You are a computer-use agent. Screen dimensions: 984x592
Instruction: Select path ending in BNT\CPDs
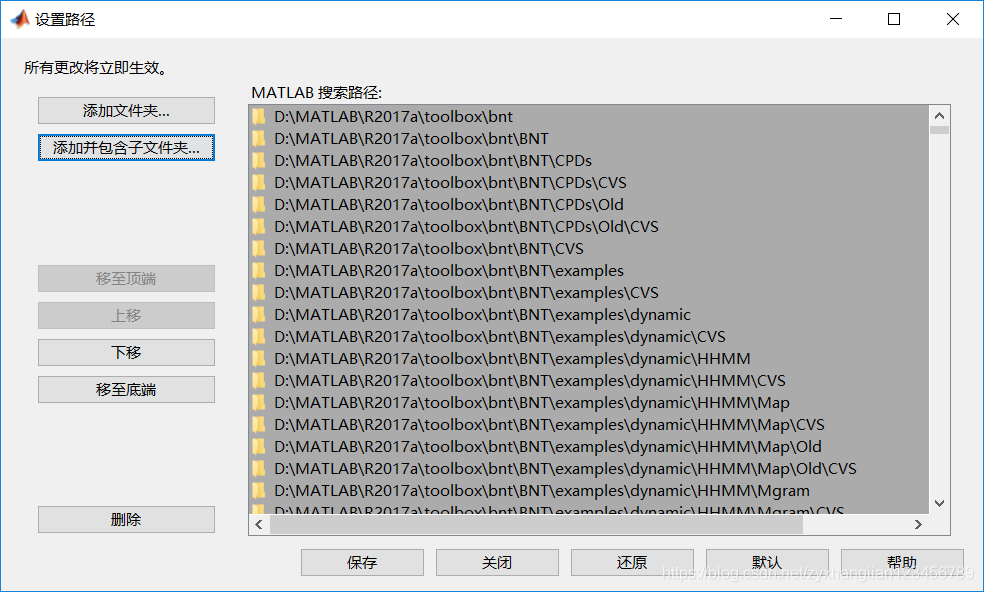coord(433,161)
